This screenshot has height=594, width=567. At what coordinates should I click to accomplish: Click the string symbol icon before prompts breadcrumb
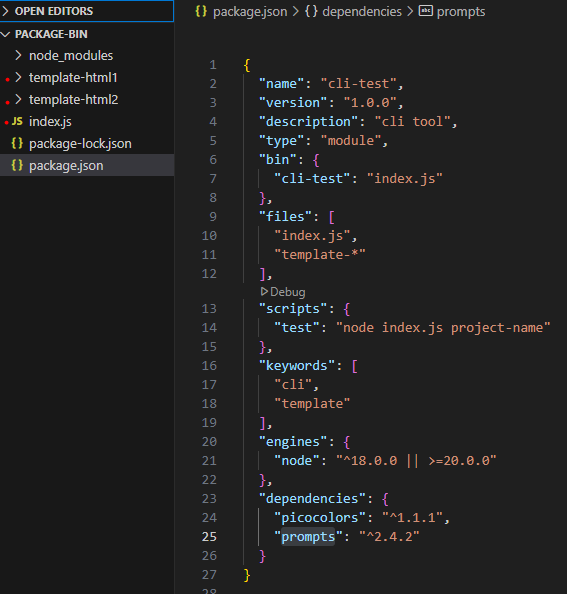426,11
